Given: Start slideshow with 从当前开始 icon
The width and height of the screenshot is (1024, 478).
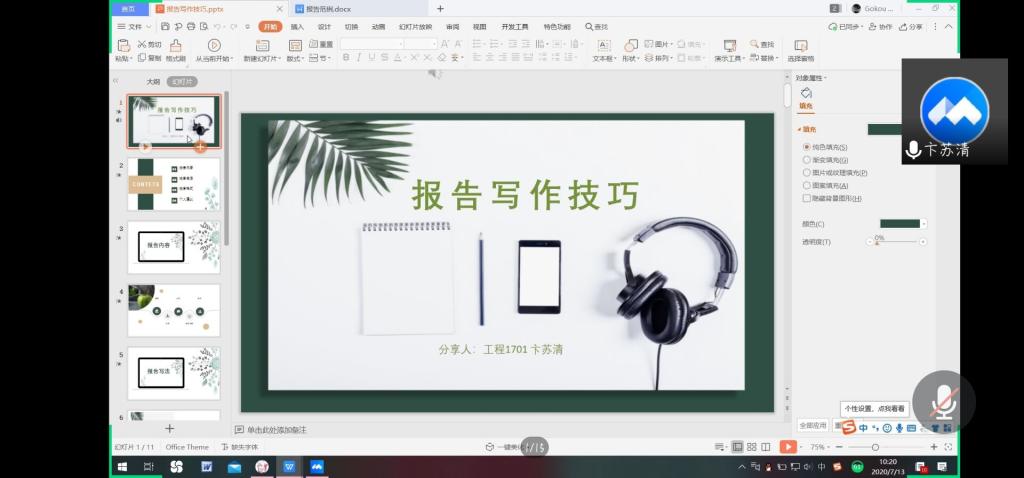Looking at the screenshot, I should coord(214,46).
